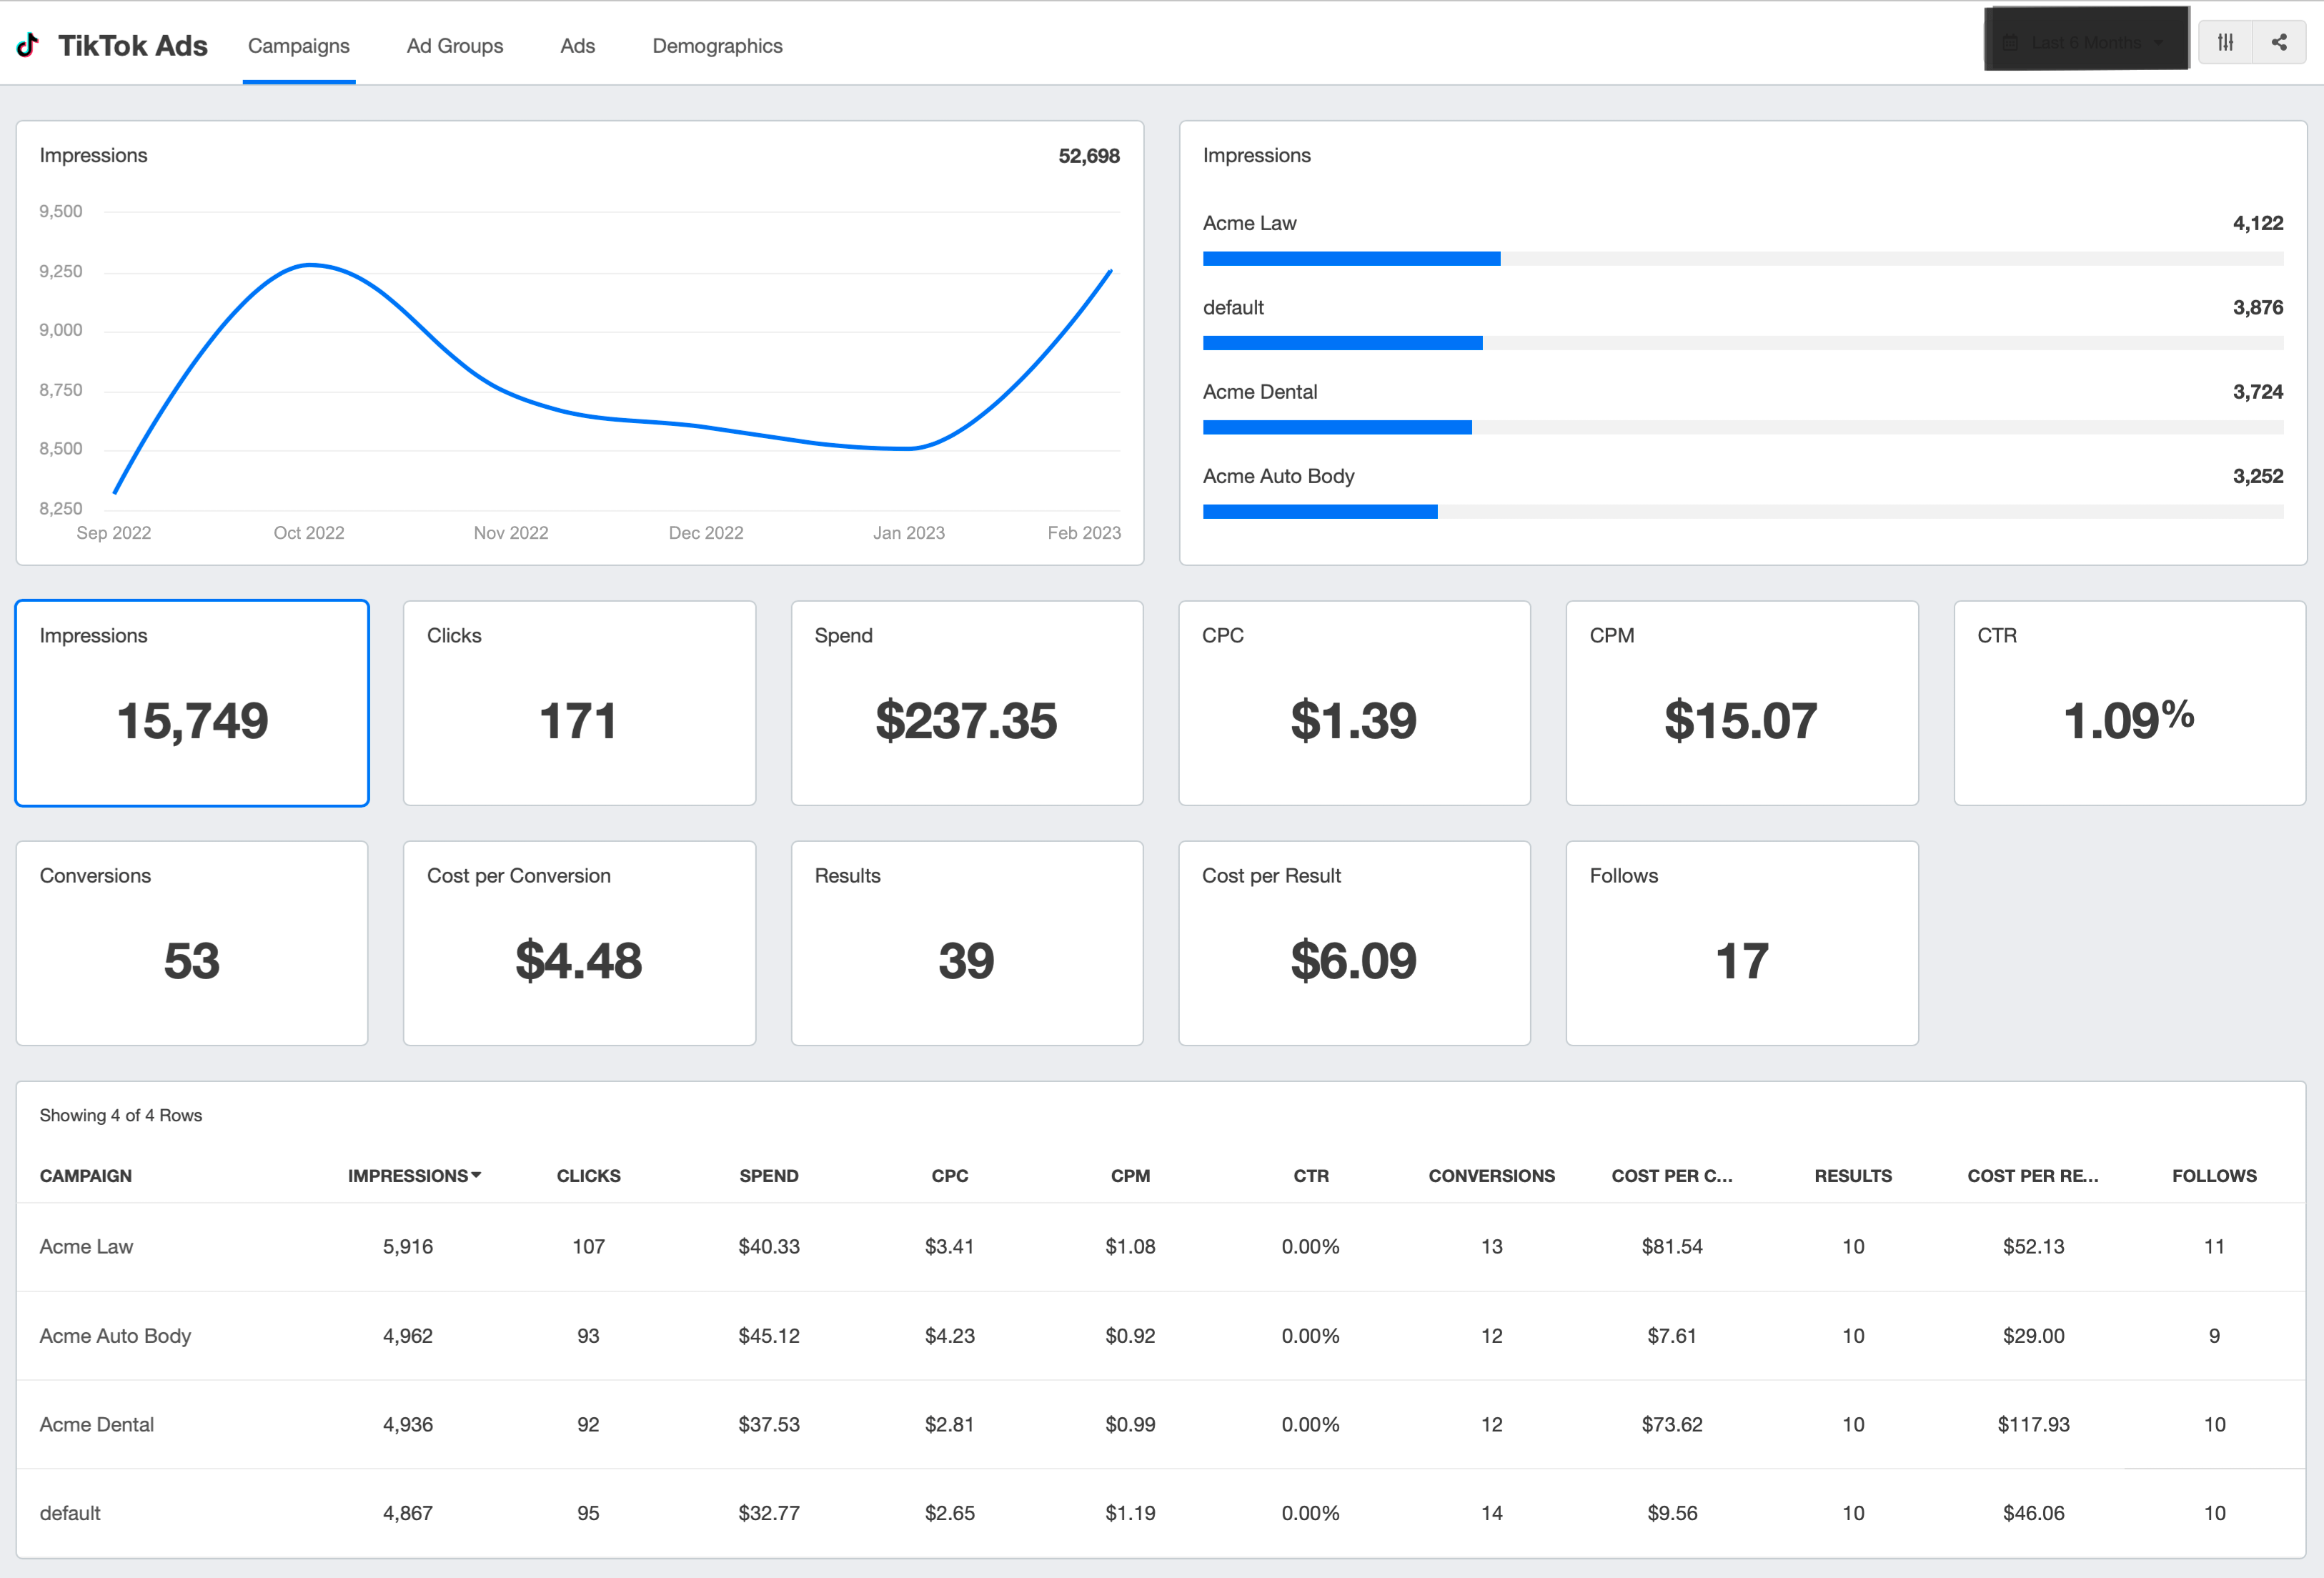Screen dimensions: 2324x1578
Task: Open the Last 6 Months date dropdown
Action: coord(2086,42)
